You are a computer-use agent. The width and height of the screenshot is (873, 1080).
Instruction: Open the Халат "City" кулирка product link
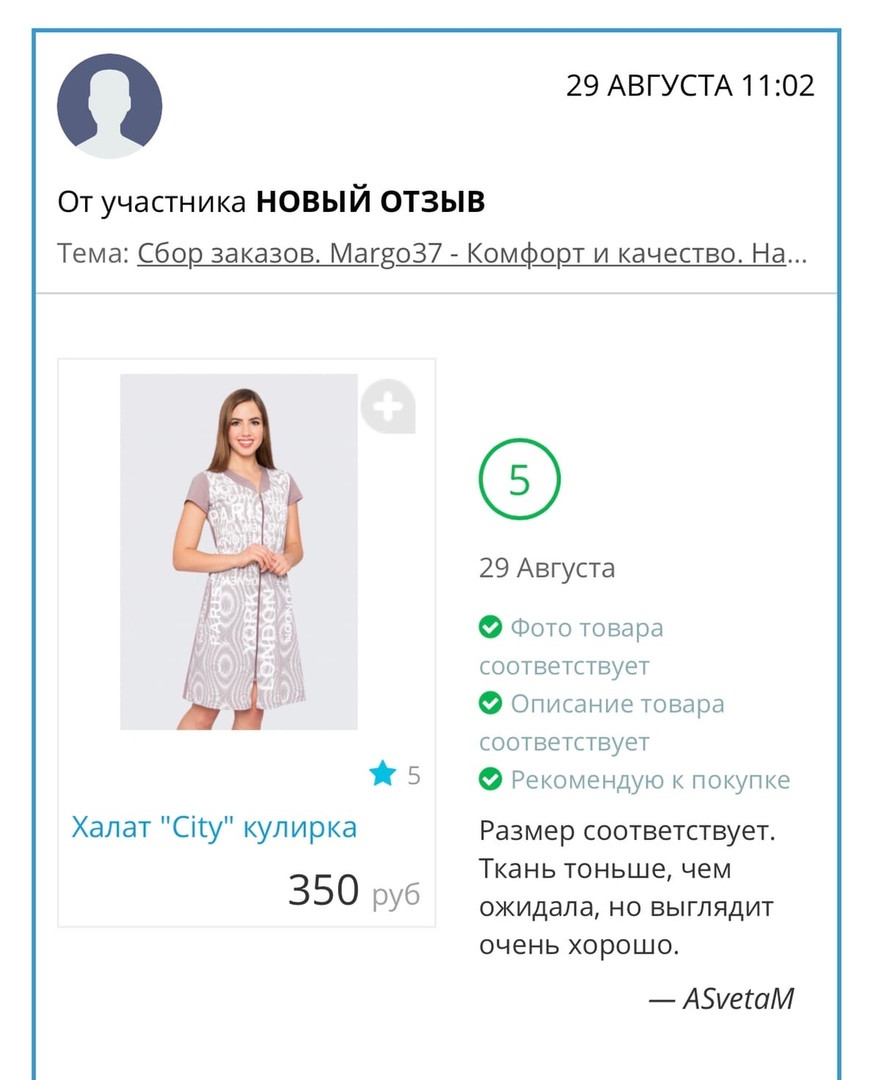pyautogui.click(x=214, y=828)
